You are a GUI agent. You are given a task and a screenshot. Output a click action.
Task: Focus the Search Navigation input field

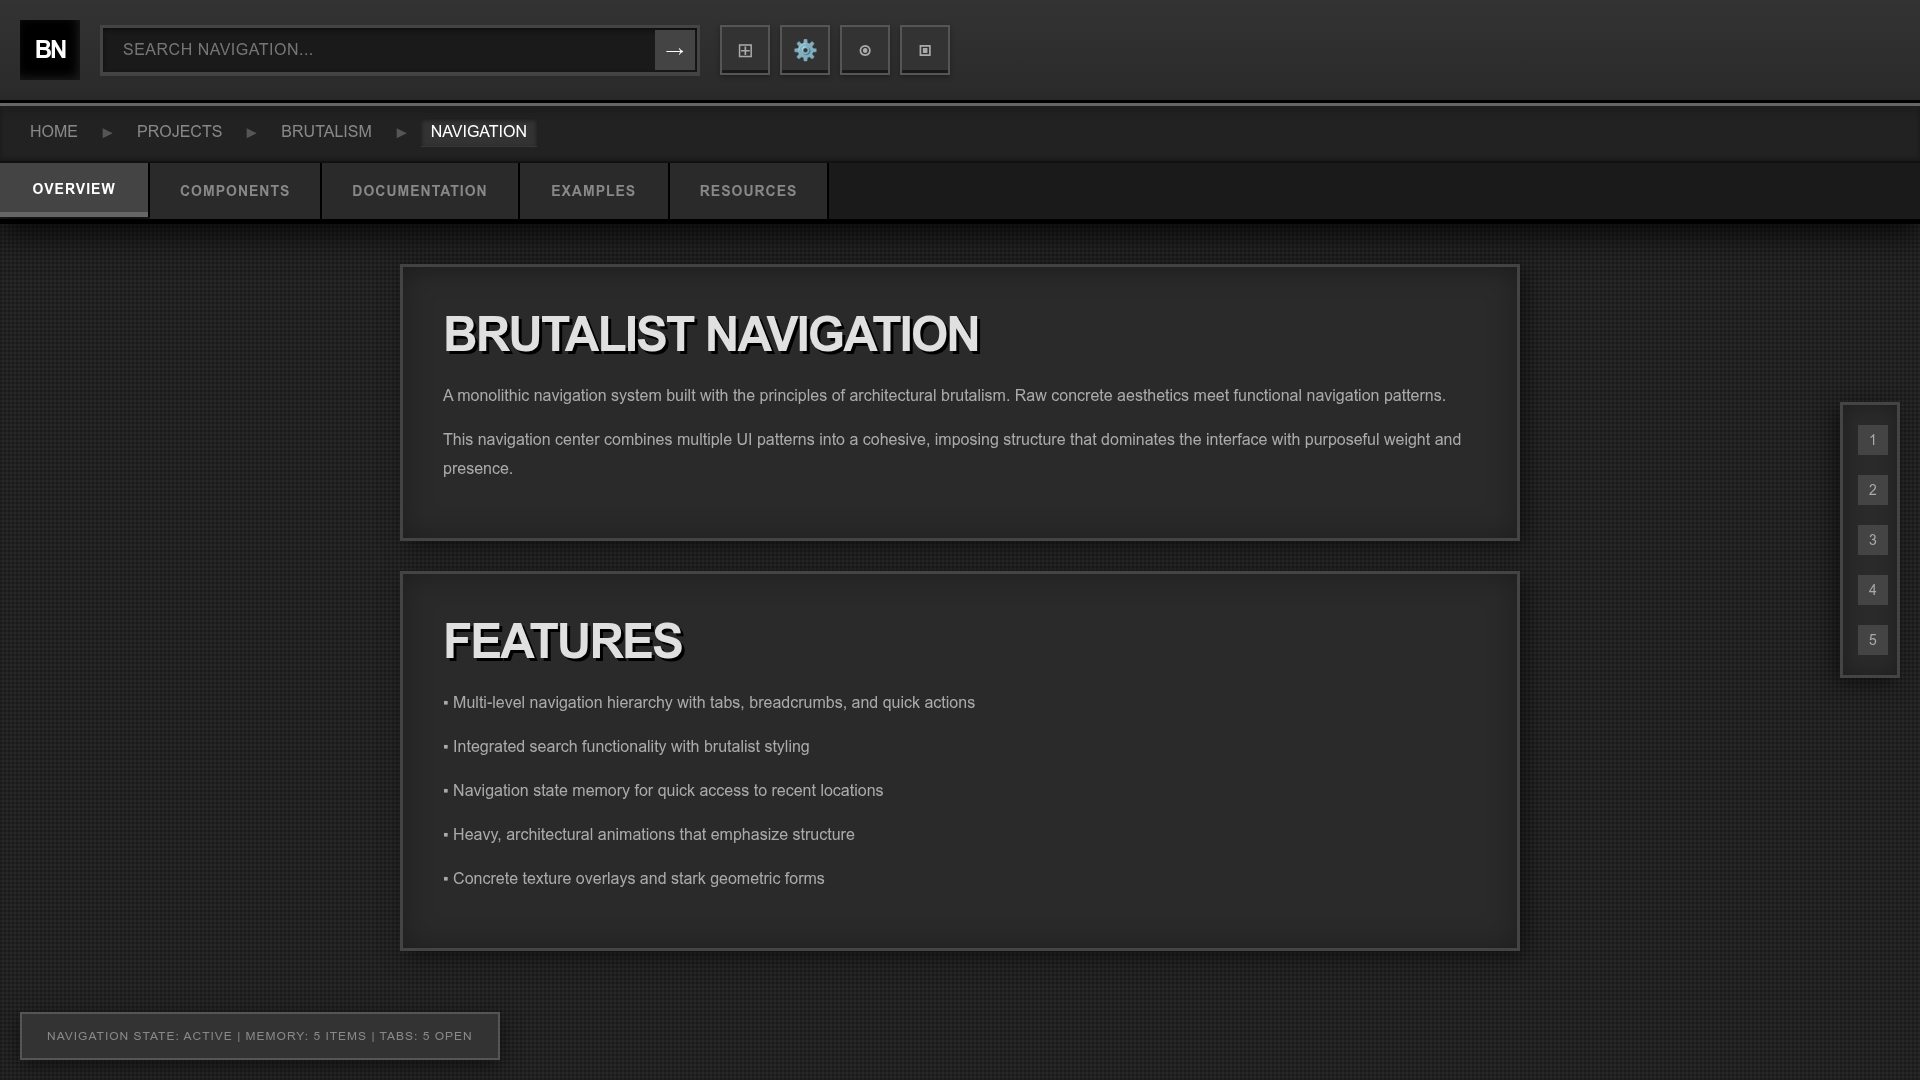(x=380, y=50)
